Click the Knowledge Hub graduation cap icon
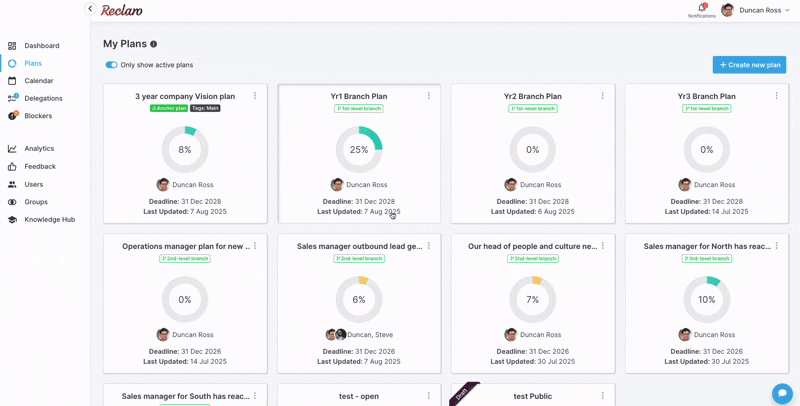 click(x=12, y=219)
